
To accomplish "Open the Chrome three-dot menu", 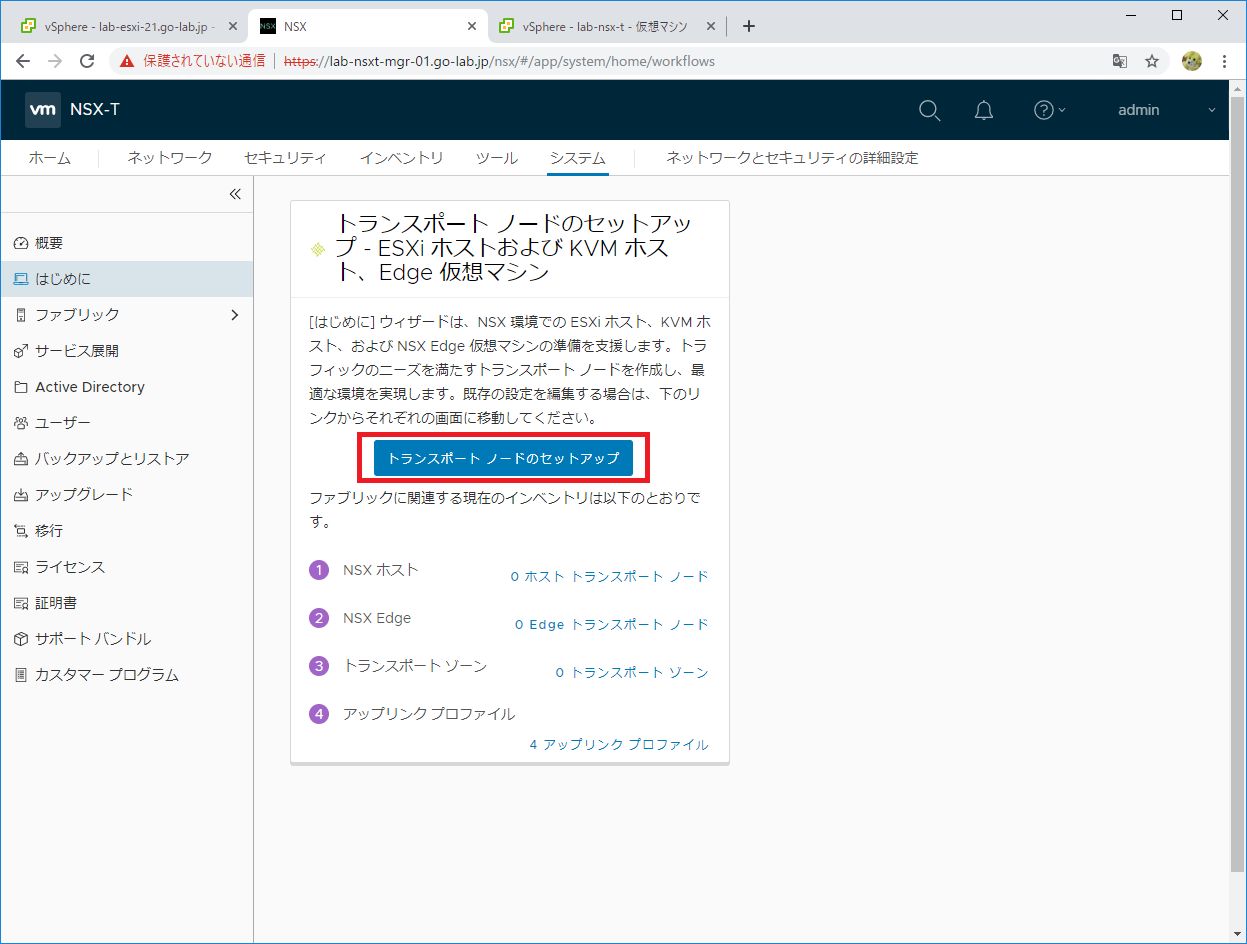I will click(x=1224, y=61).
